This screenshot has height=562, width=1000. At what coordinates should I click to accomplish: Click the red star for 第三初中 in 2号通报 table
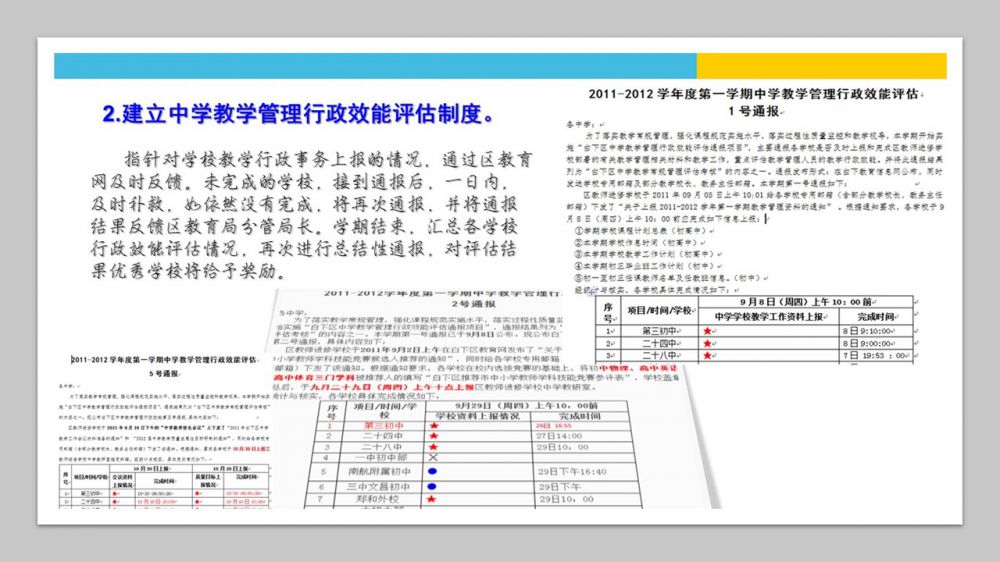[x=434, y=424]
